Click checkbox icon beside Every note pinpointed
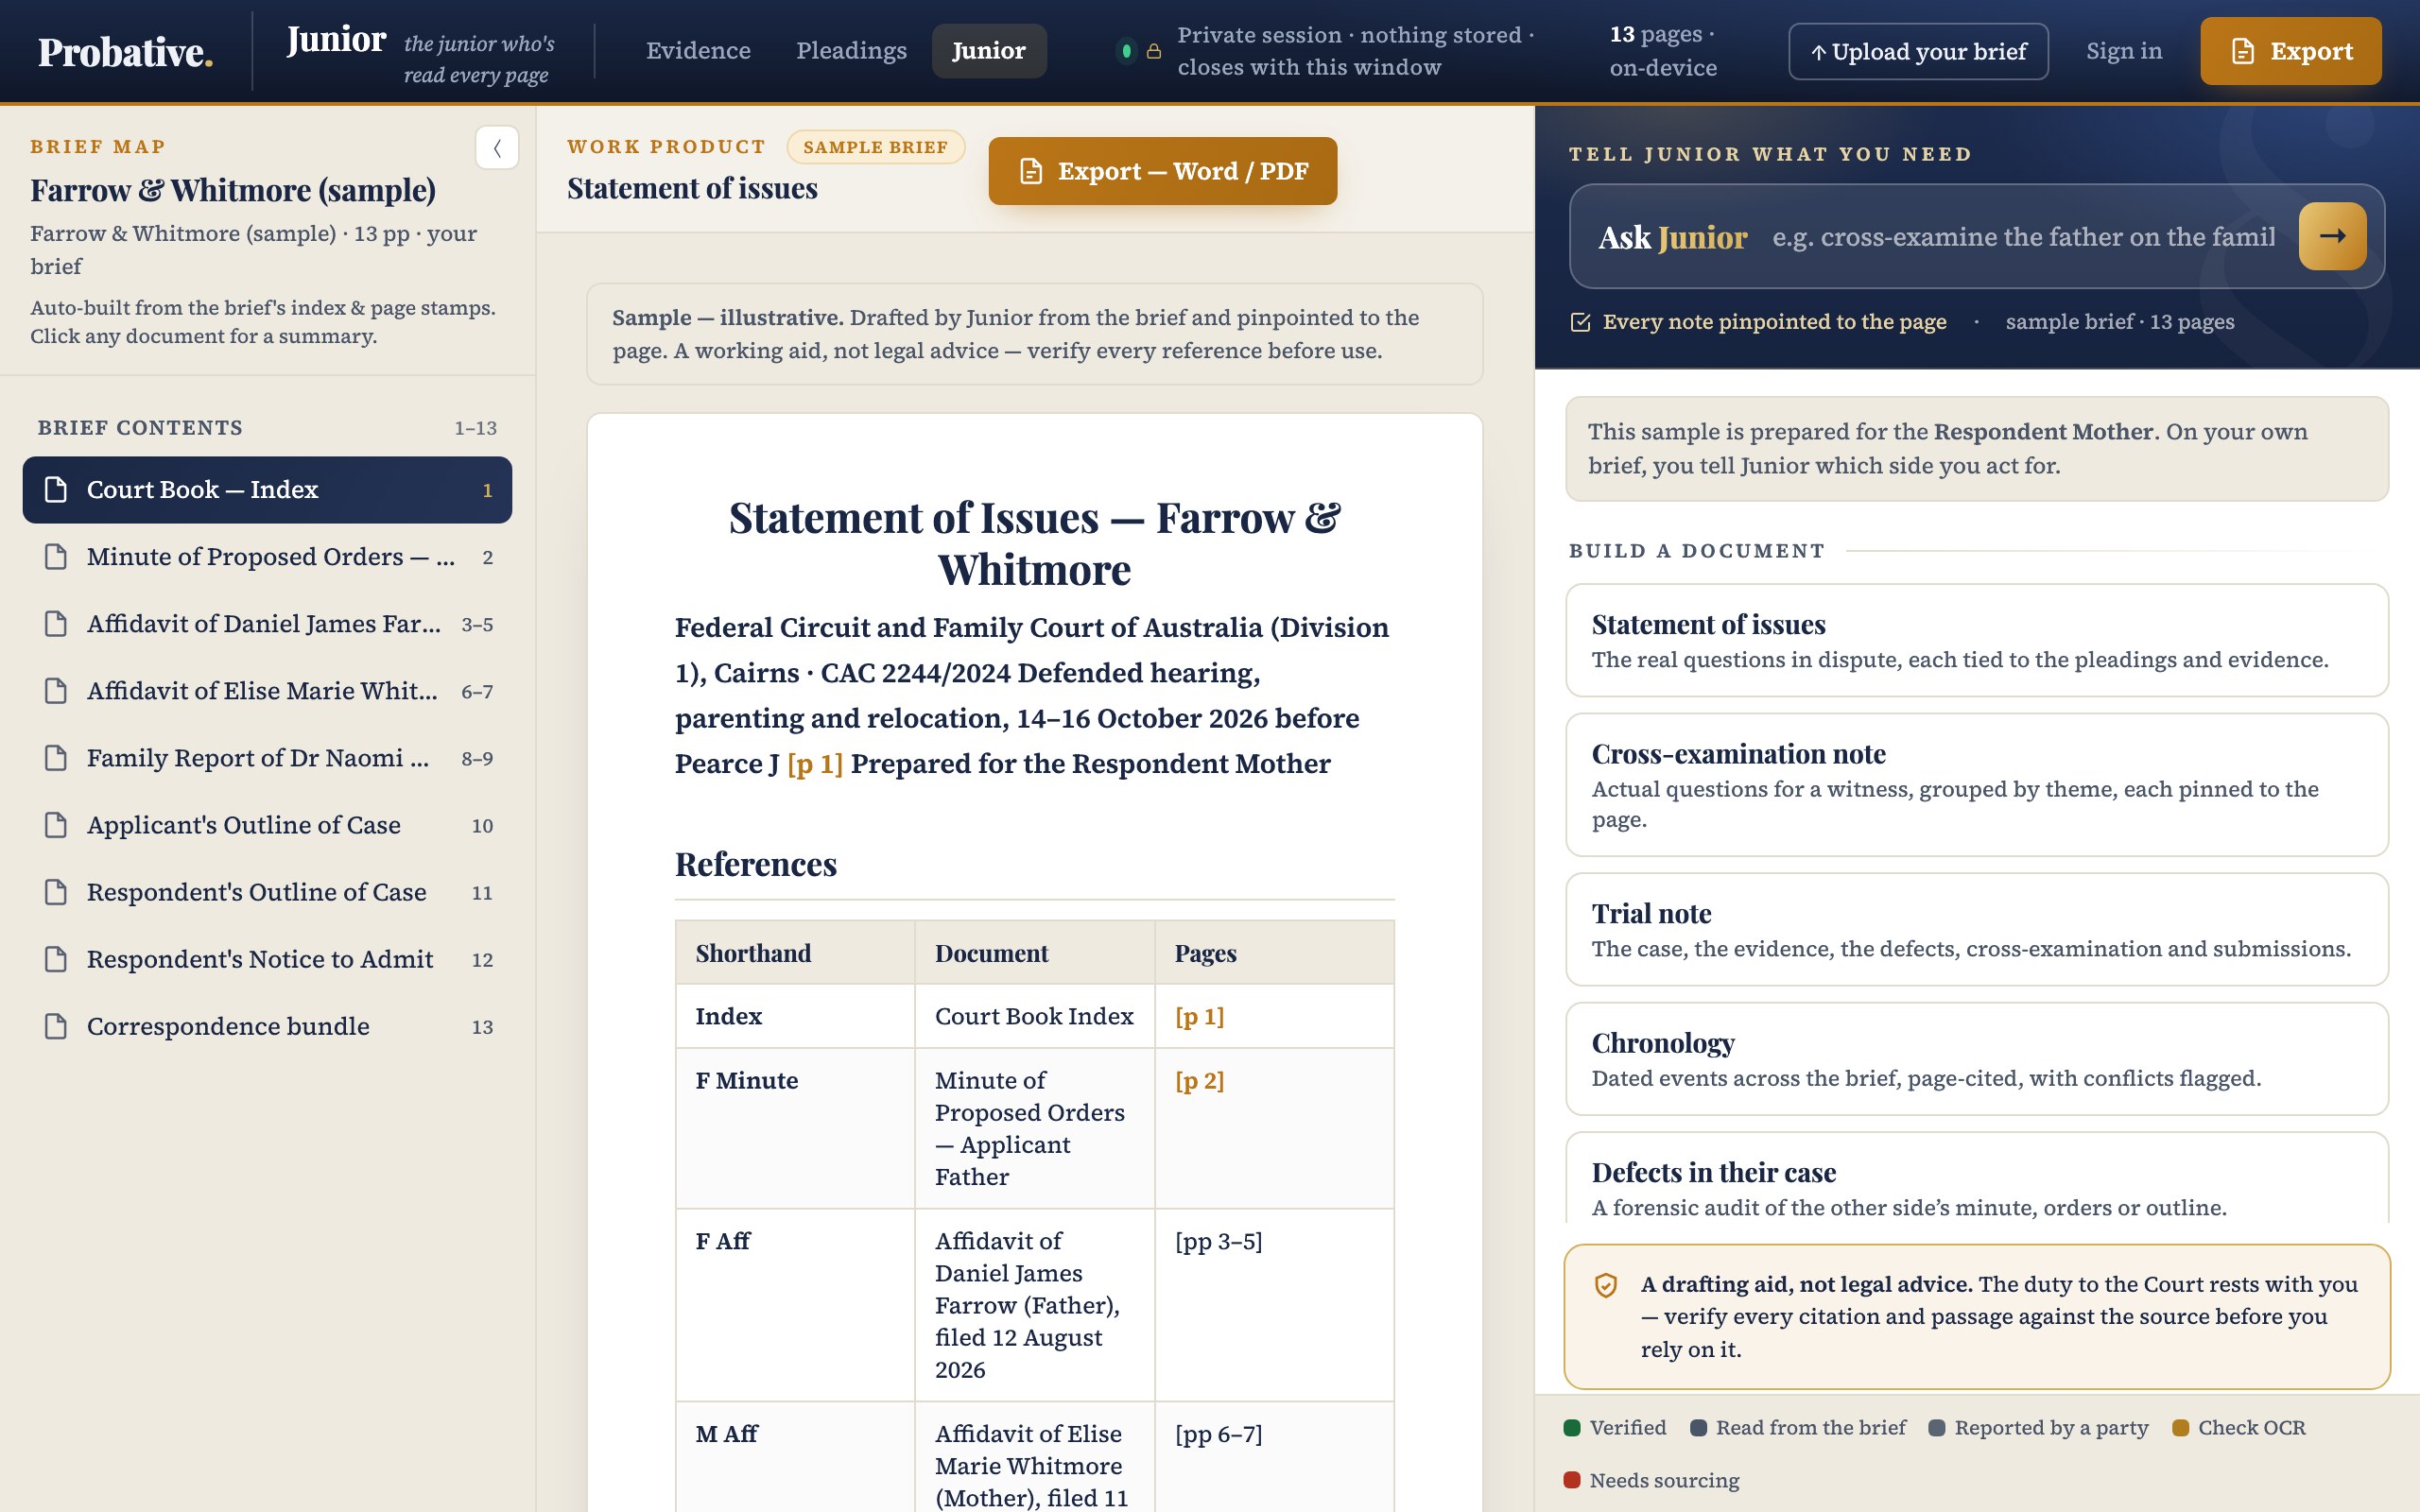This screenshot has height=1512, width=2420. pos(1580,322)
